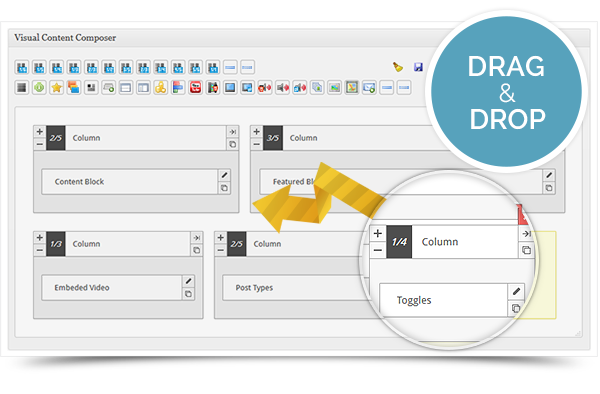The image size is (600, 394).
Task: Edit the Content Block with pencil icon
Action: [225, 175]
